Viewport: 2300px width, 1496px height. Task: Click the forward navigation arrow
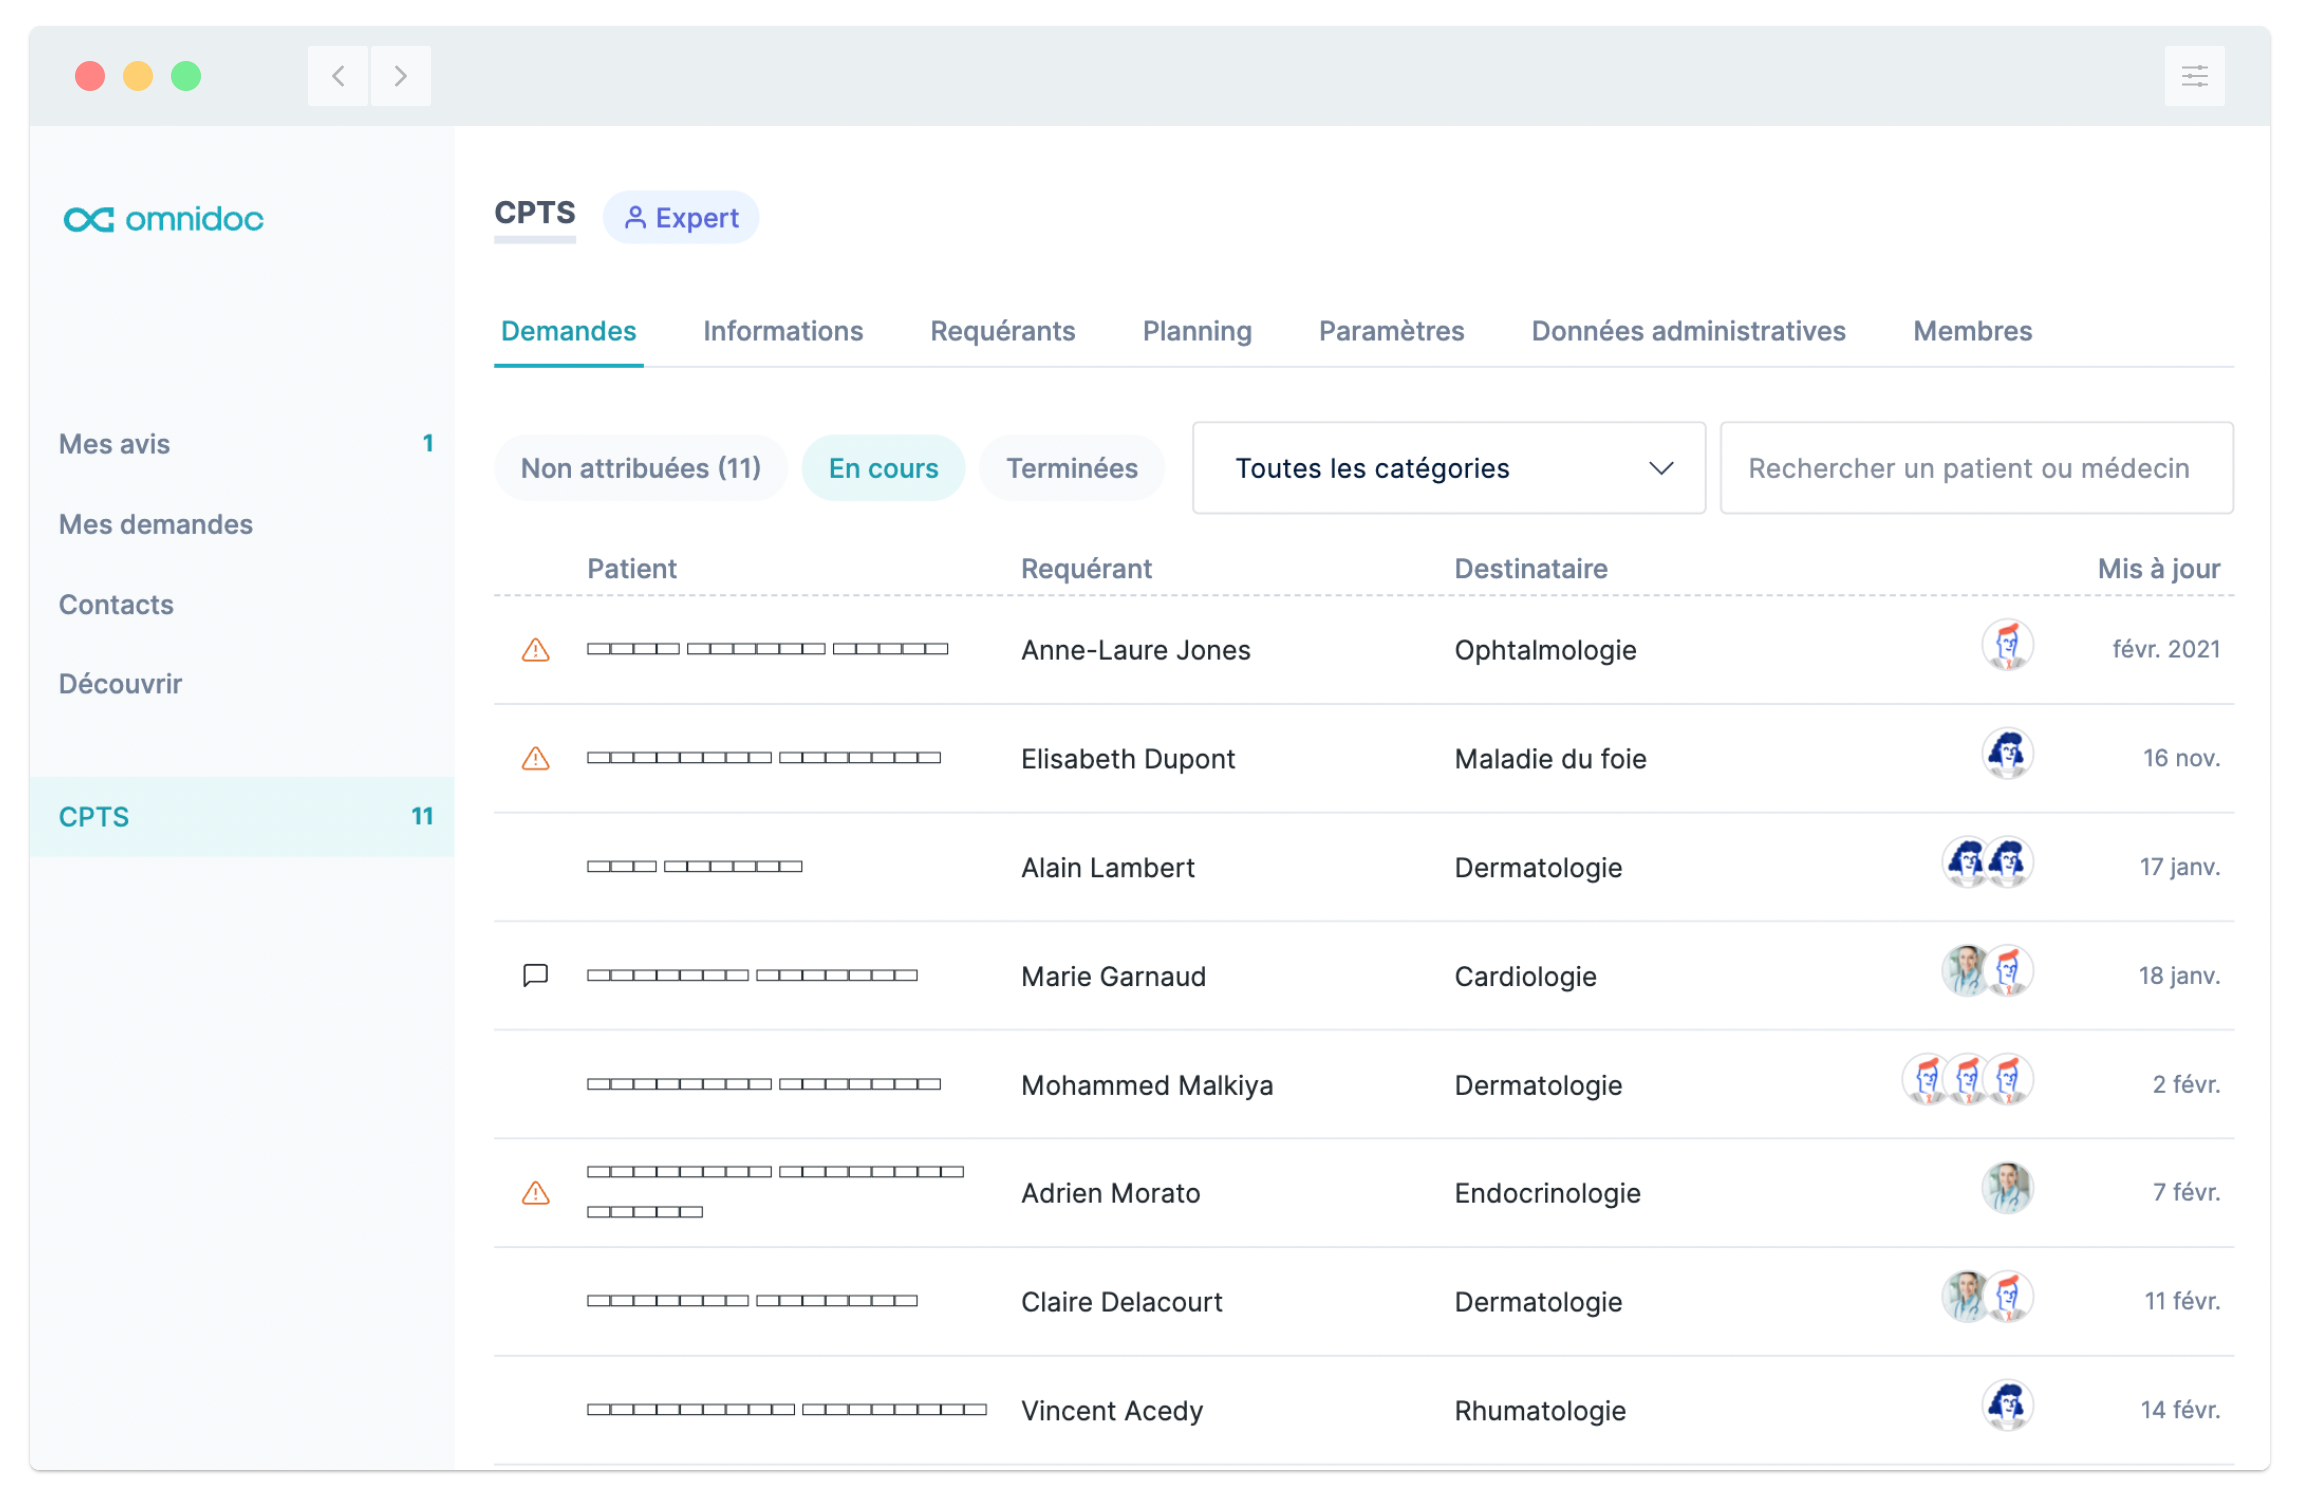pyautogui.click(x=400, y=75)
